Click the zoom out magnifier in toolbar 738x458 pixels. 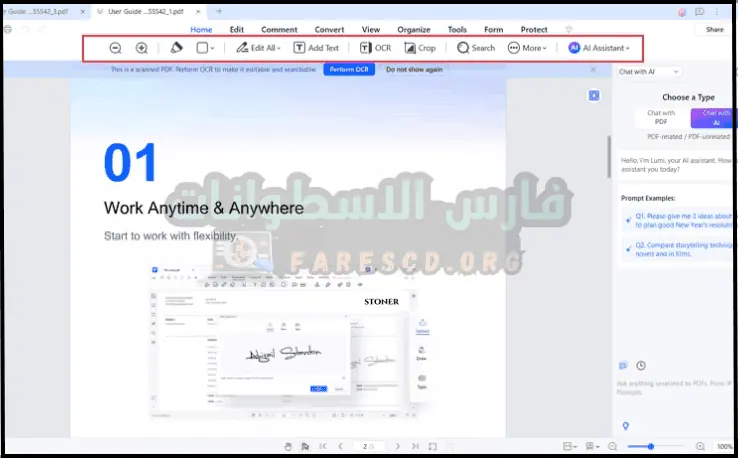(116, 48)
